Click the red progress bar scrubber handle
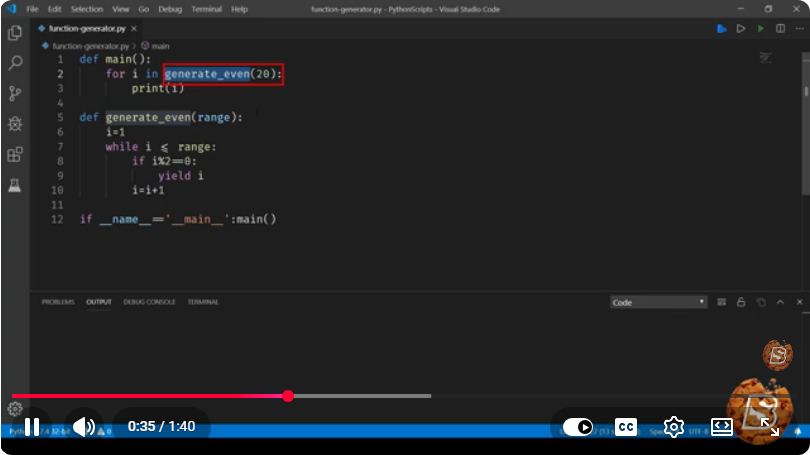Image resolution: width=810 pixels, height=455 pixels. coord(288,396)
